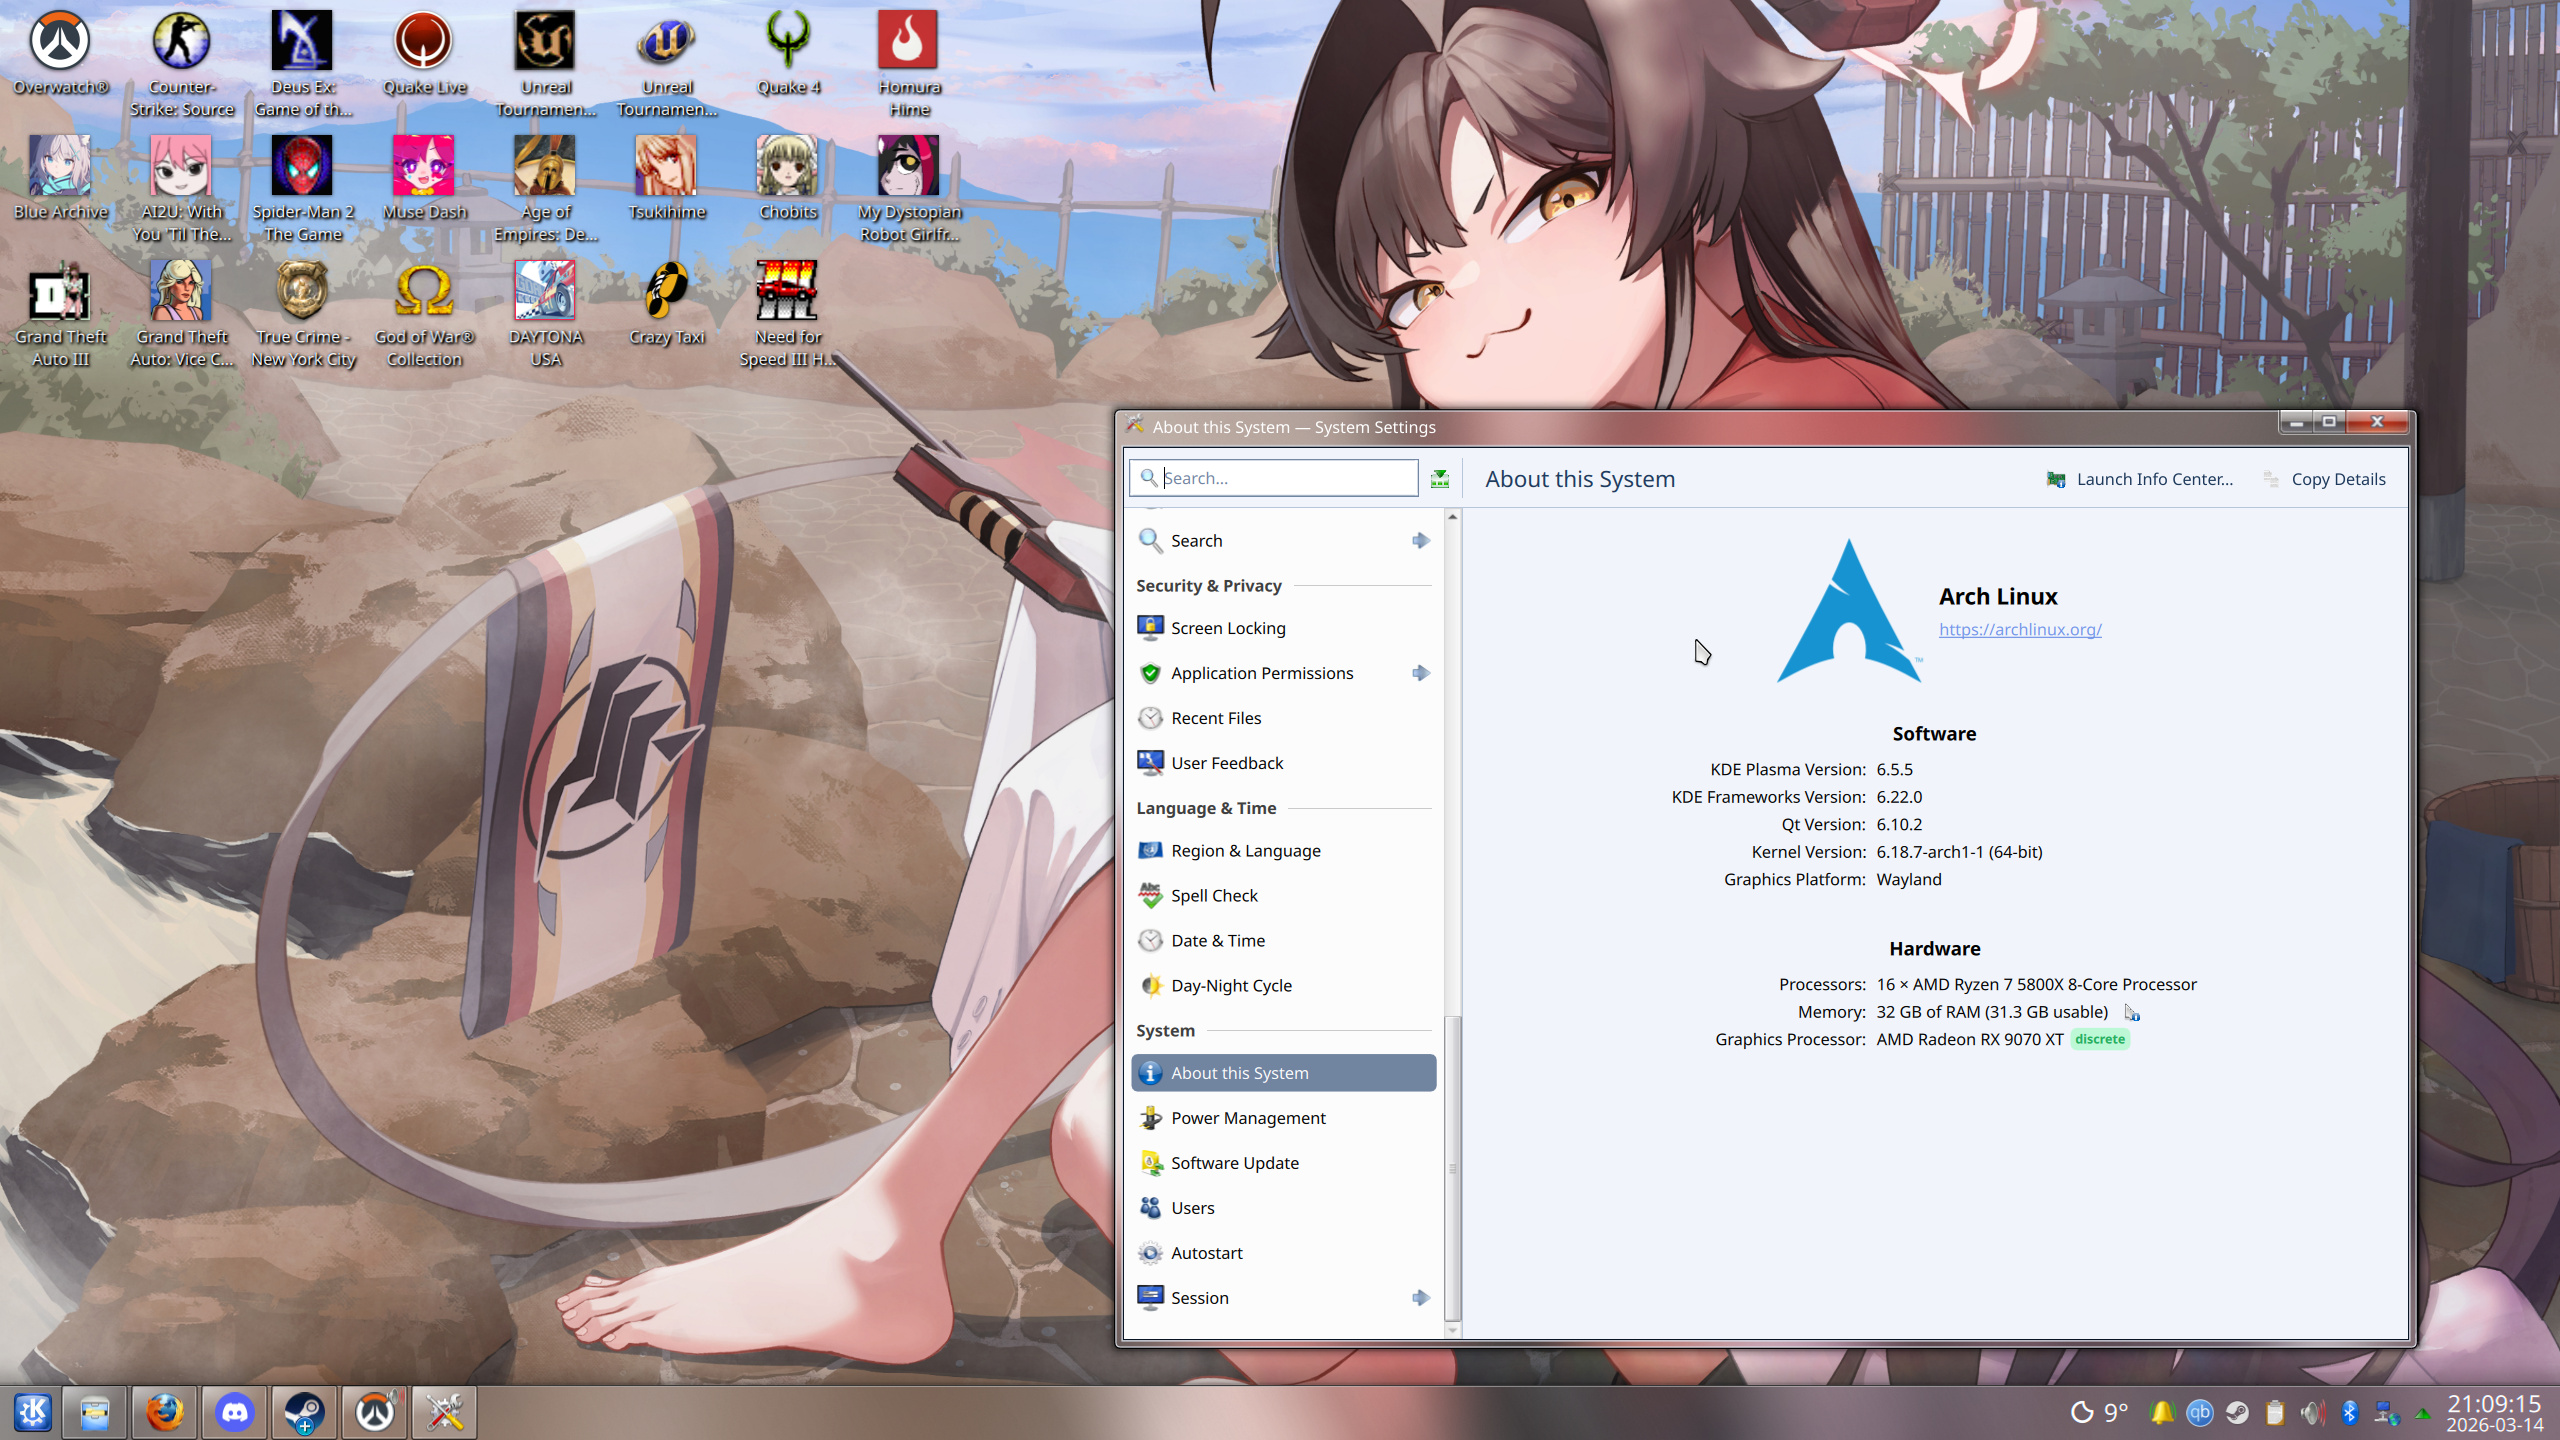
Task: Select Power Management in the sidebar
Action: click(1248, 1118)
